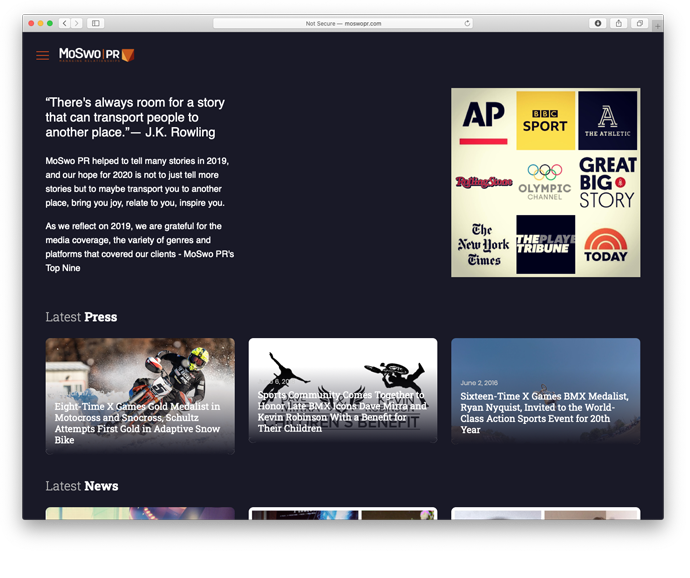Click The Players' Tribune logo tile
Screen dimensions: 690x578
point(546,244)
